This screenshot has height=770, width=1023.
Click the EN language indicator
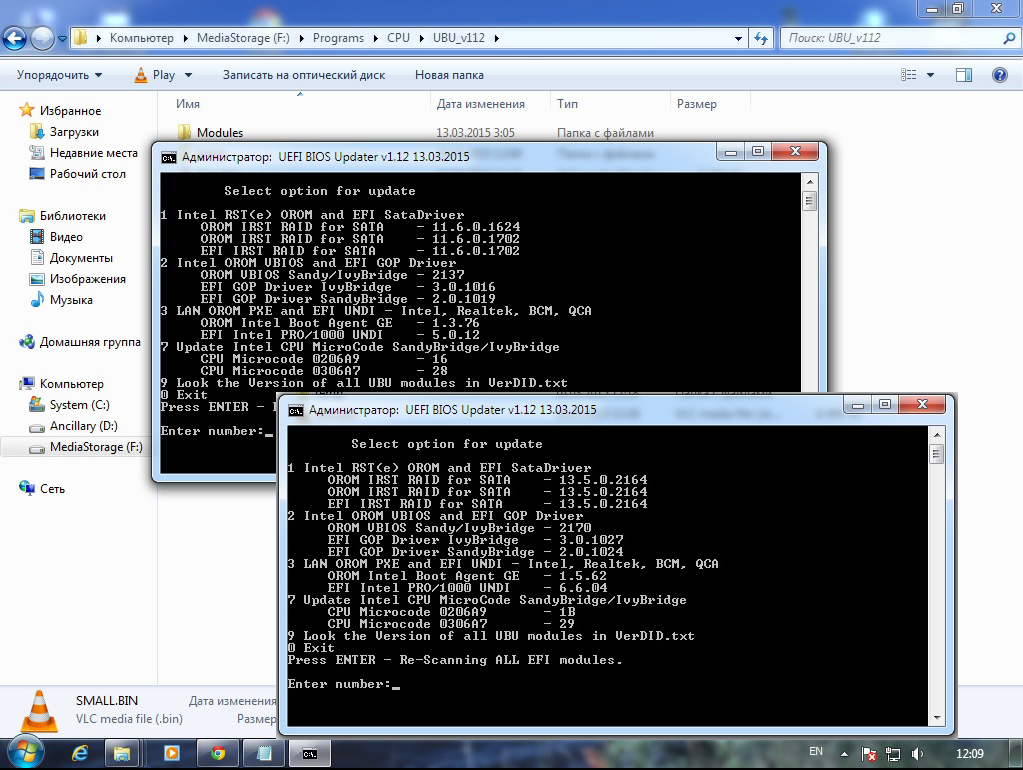tap(816, 752)
